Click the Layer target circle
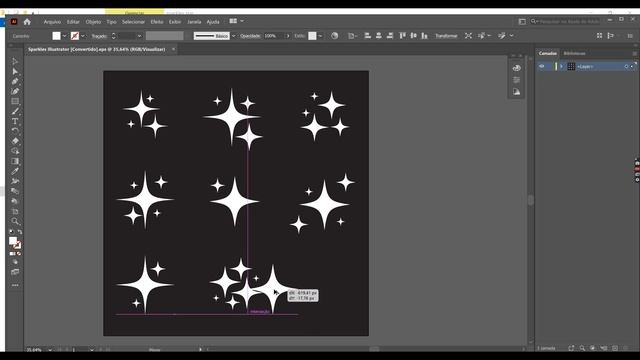 [626, 67]
